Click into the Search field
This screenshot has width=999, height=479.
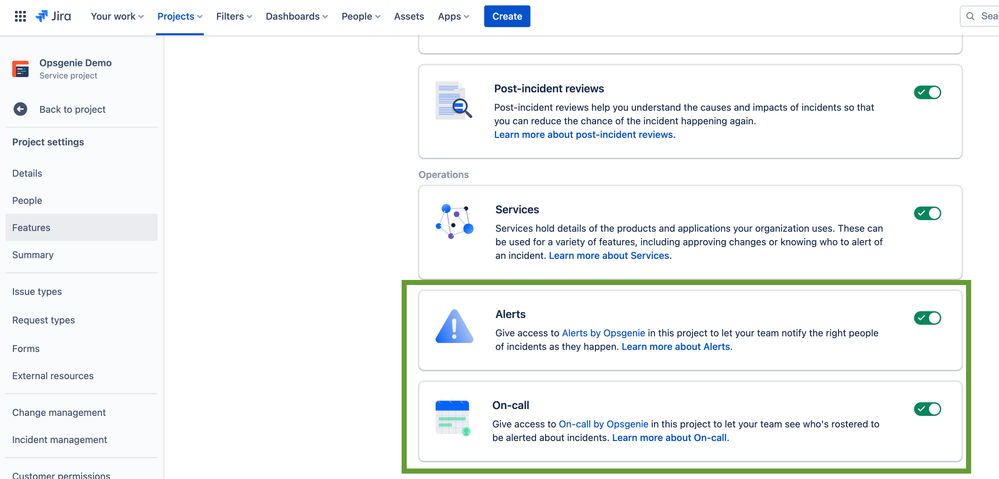click(980, 17)
